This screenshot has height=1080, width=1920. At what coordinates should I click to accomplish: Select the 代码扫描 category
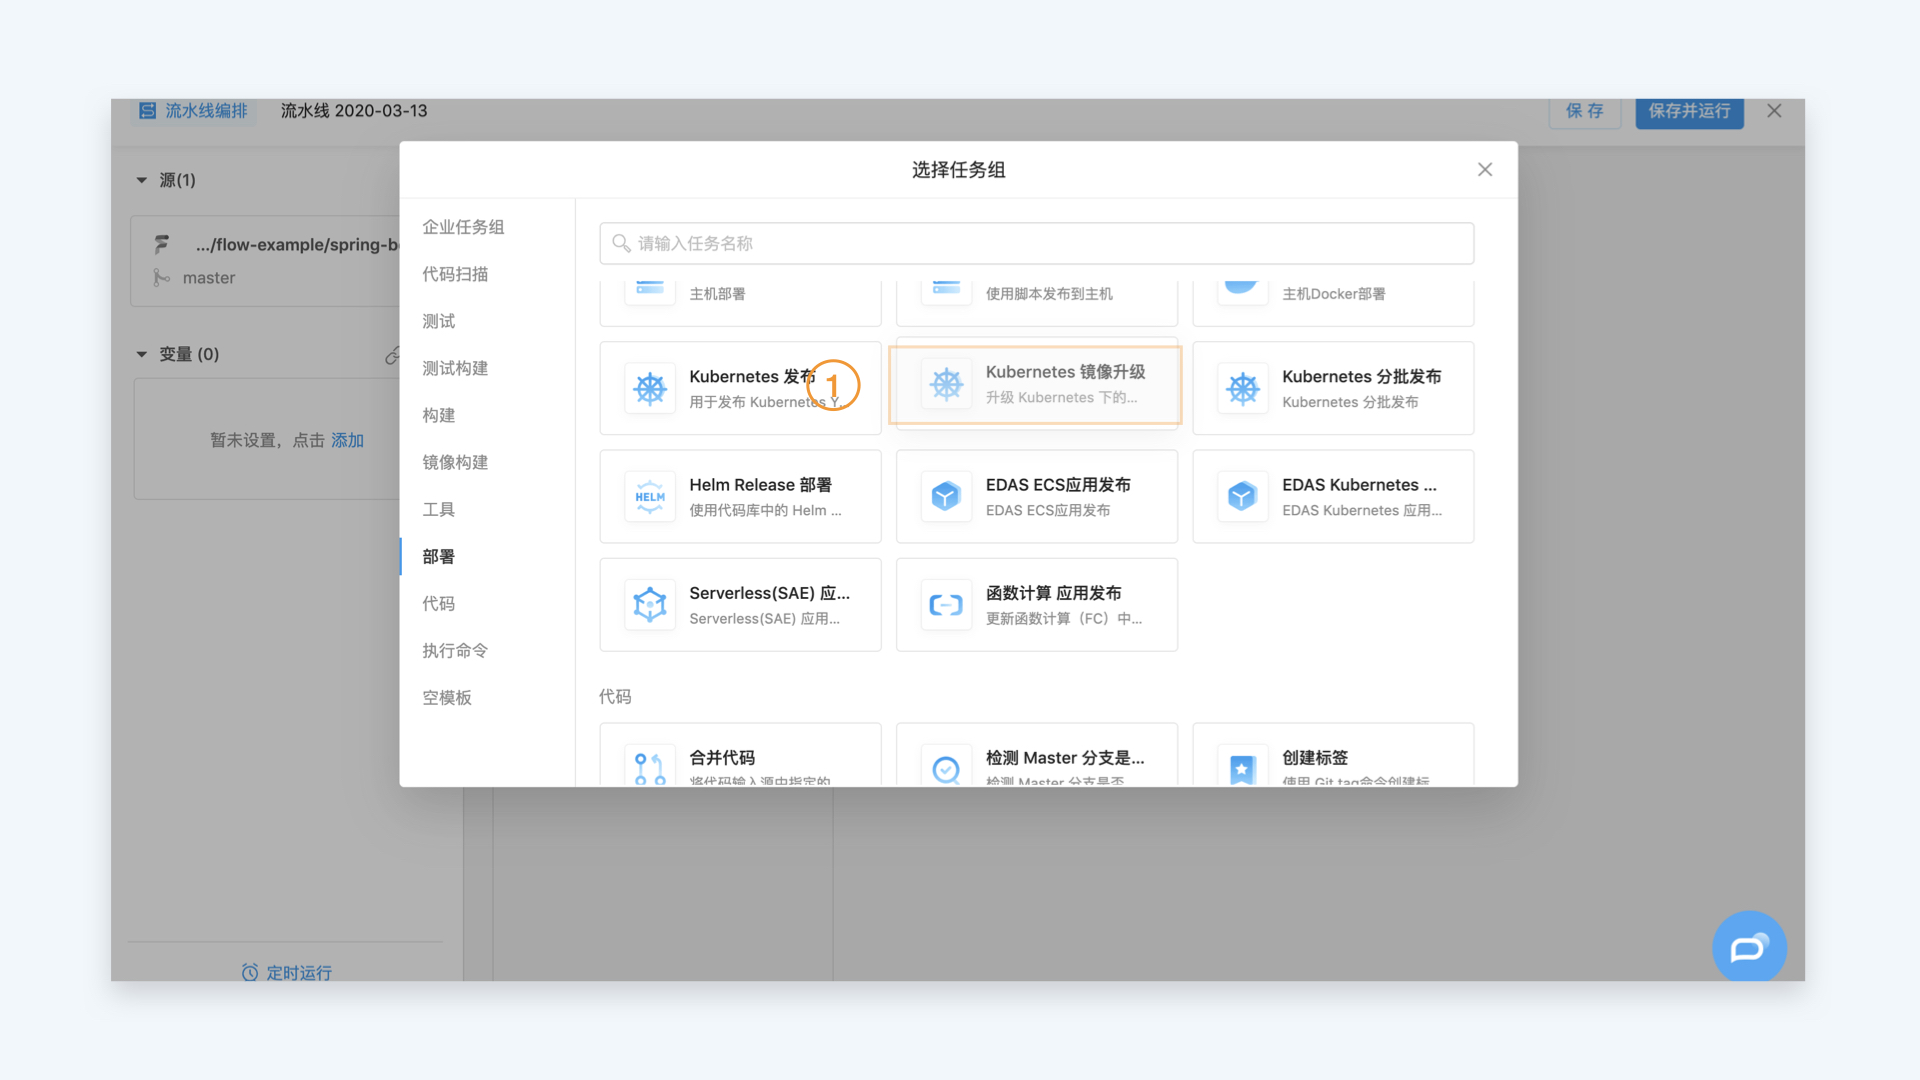pos(455,274)
